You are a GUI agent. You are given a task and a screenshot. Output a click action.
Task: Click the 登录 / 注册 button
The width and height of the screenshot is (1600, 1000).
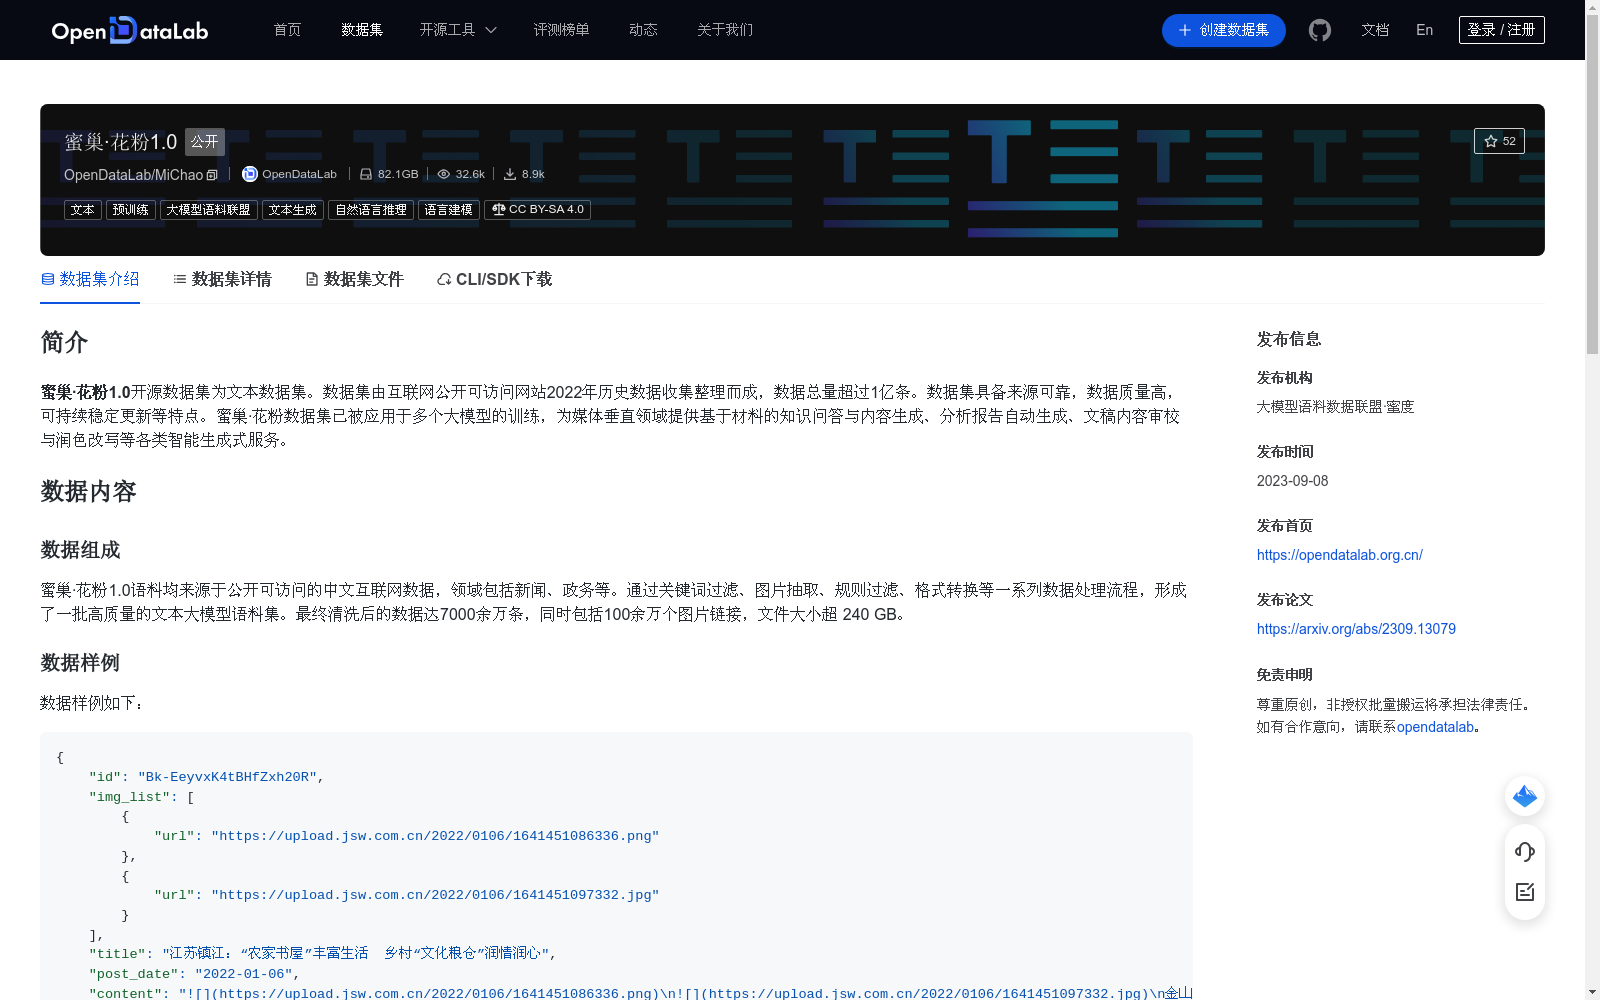[x=1502, y=30]
